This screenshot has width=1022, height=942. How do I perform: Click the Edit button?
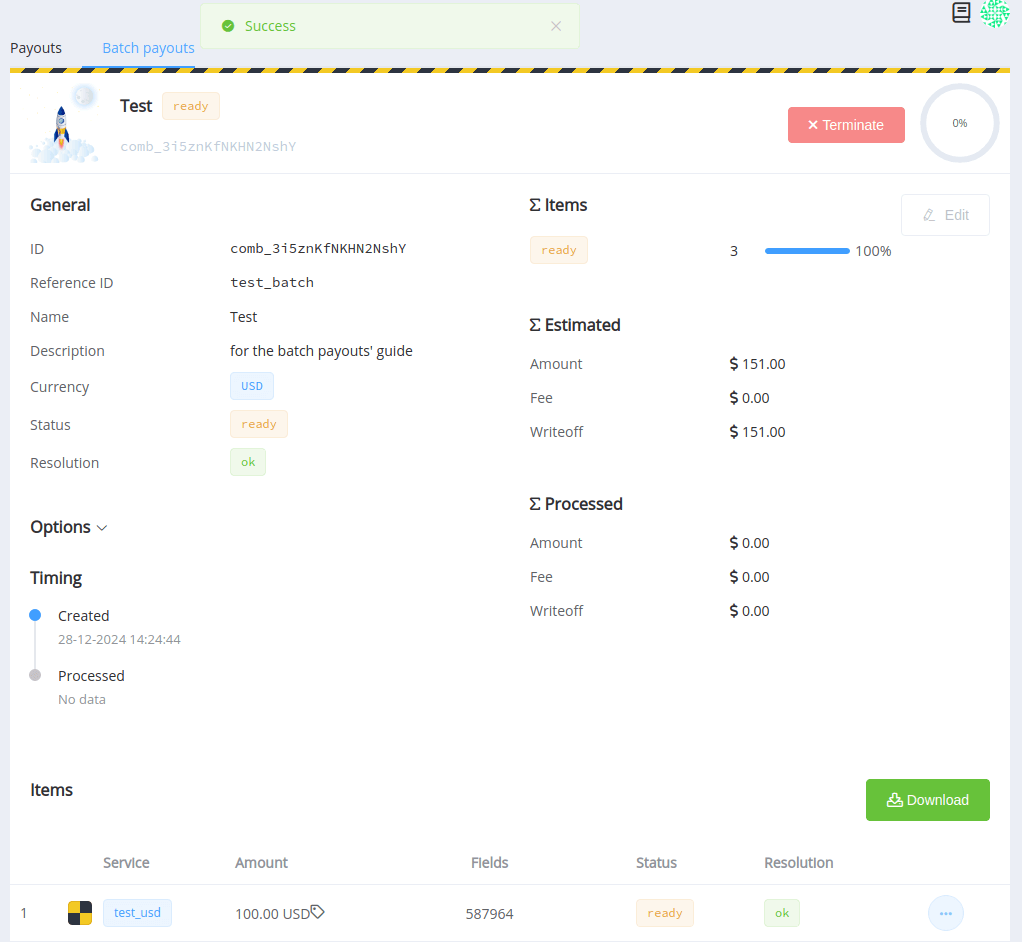(x=945, y=215)
